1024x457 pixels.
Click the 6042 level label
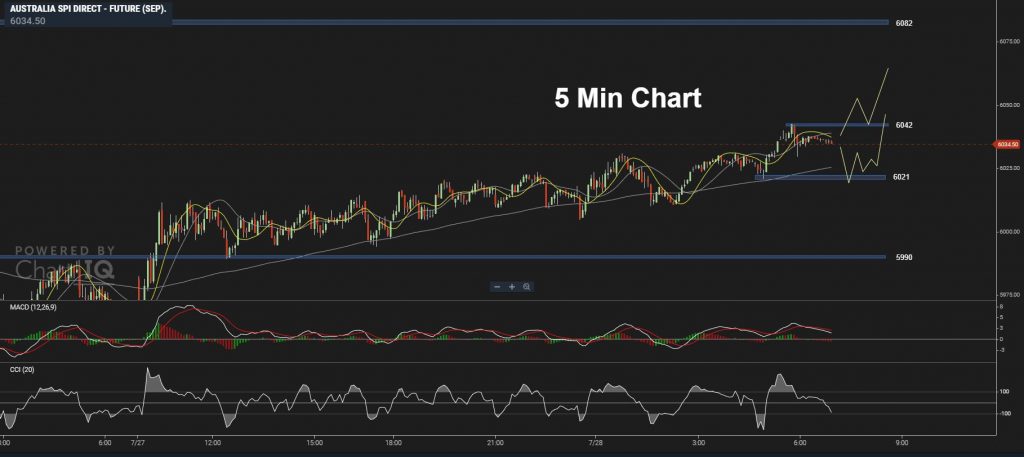tap(904, 125)
